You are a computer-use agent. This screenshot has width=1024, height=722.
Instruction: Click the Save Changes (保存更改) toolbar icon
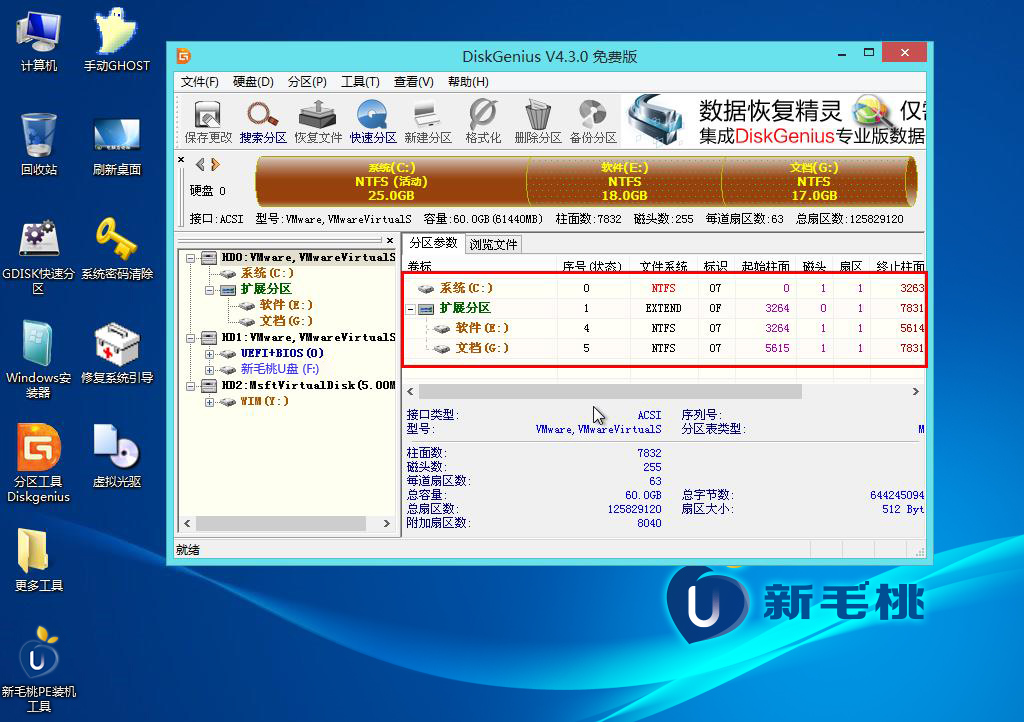pyautogui.click(x=208, y=121)
